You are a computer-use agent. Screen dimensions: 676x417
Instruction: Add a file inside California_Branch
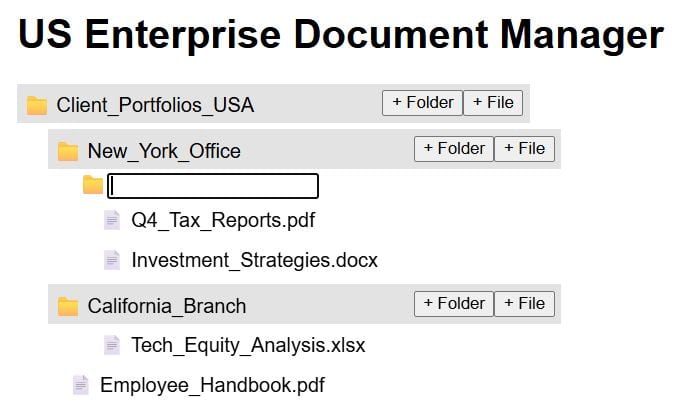(x=524, y=303)
